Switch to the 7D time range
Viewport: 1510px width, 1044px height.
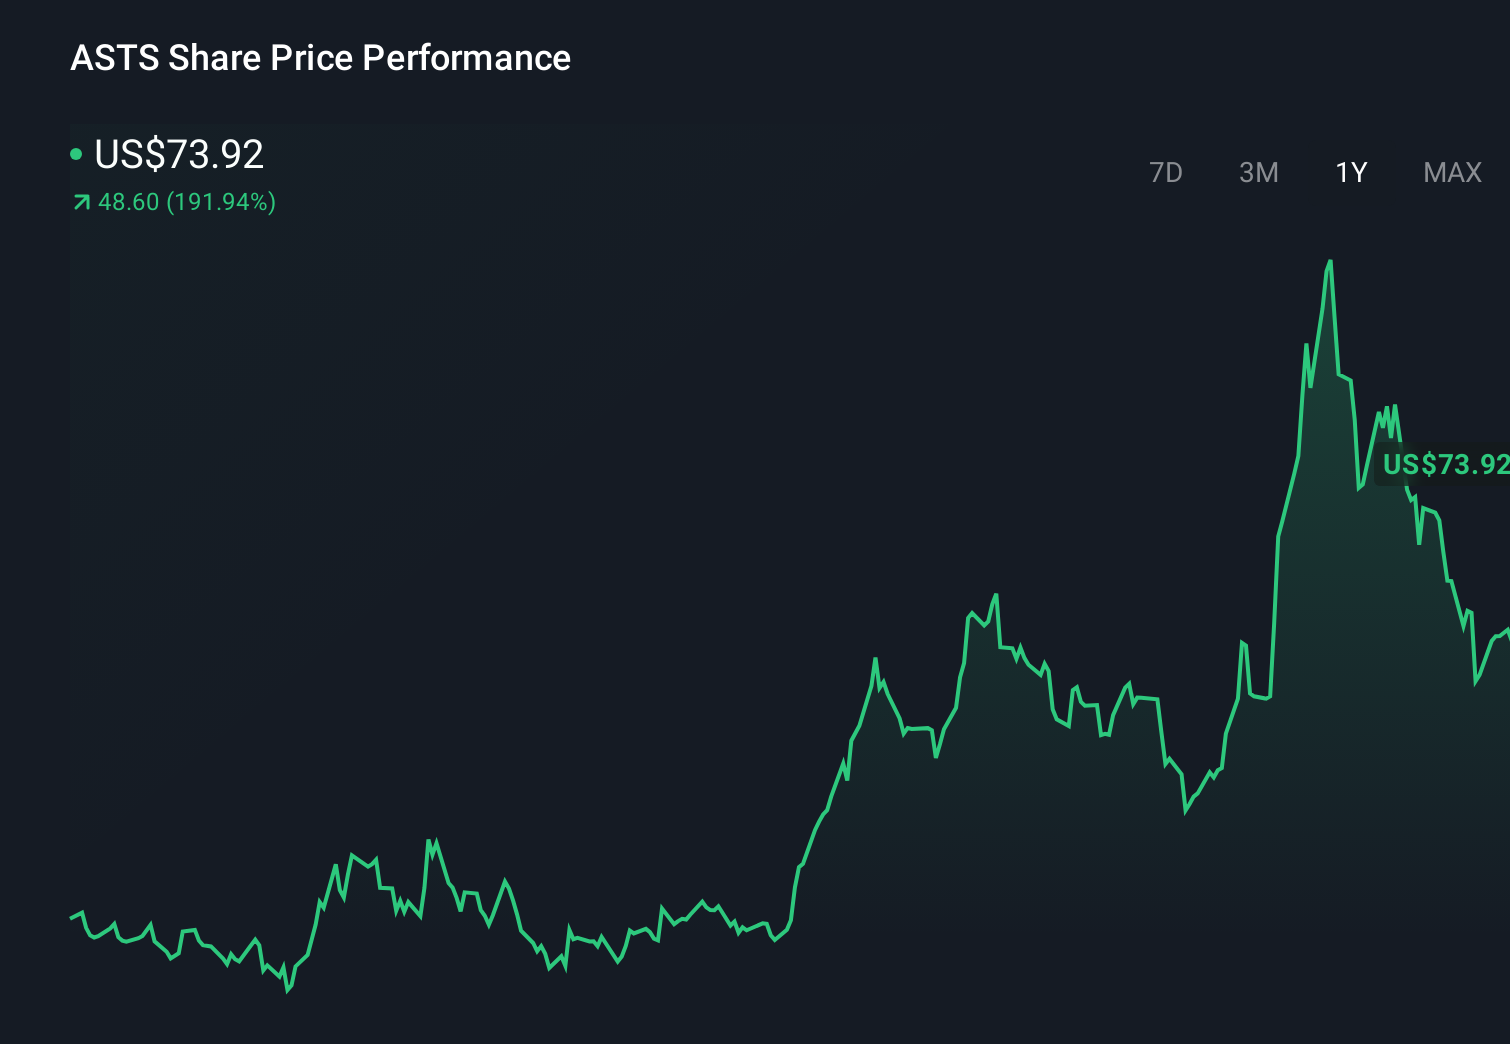coord(1166,172)
